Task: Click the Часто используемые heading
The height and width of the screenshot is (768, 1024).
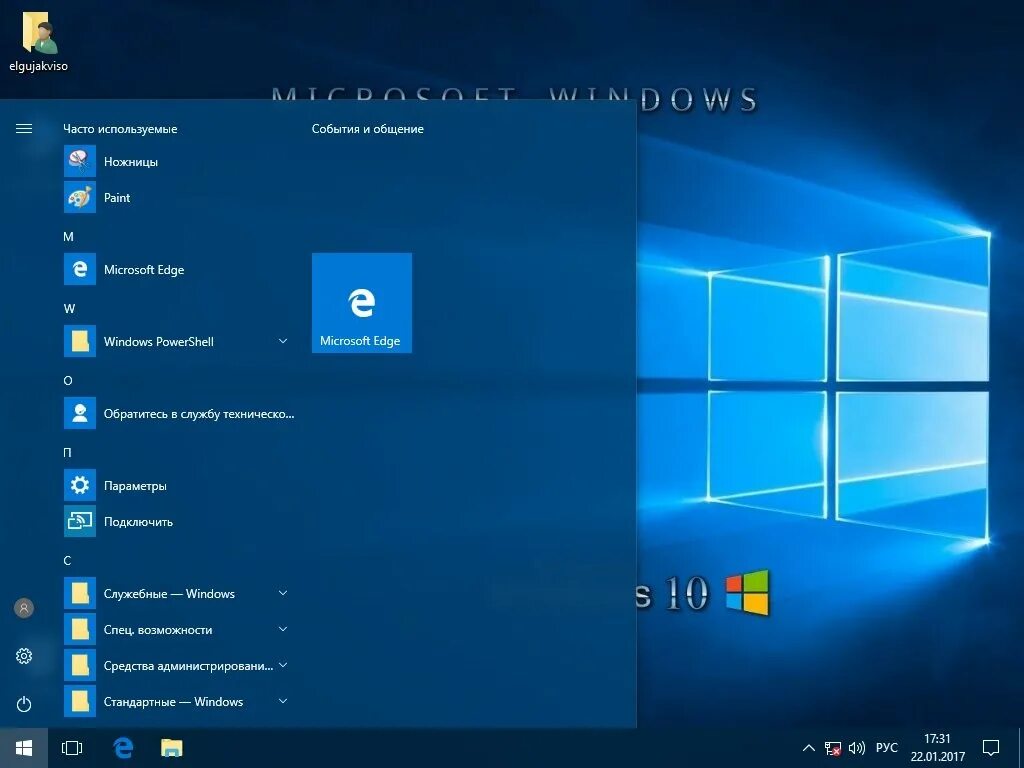Action: (120, 129)
